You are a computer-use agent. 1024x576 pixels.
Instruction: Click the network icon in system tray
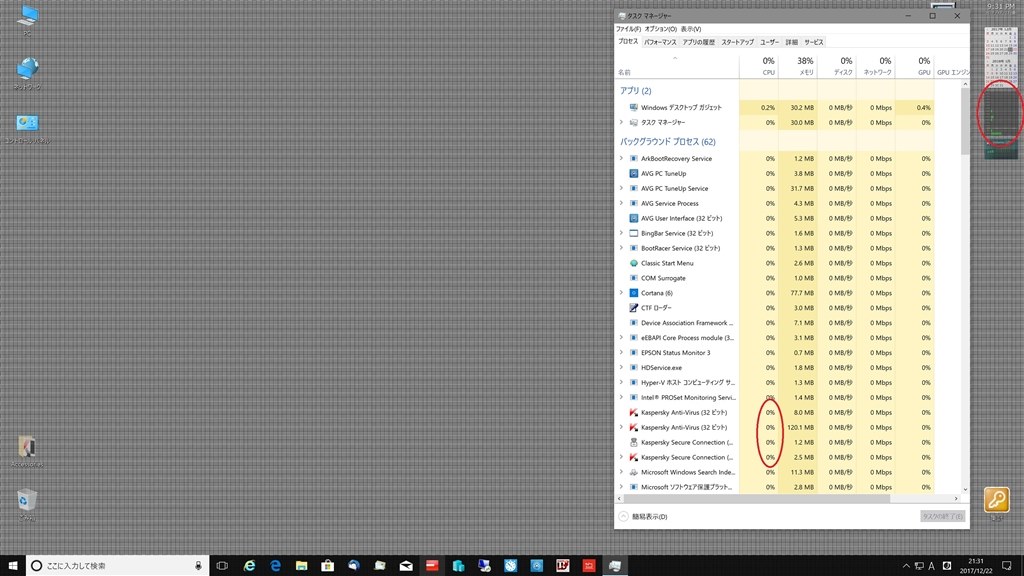point(919,566)
